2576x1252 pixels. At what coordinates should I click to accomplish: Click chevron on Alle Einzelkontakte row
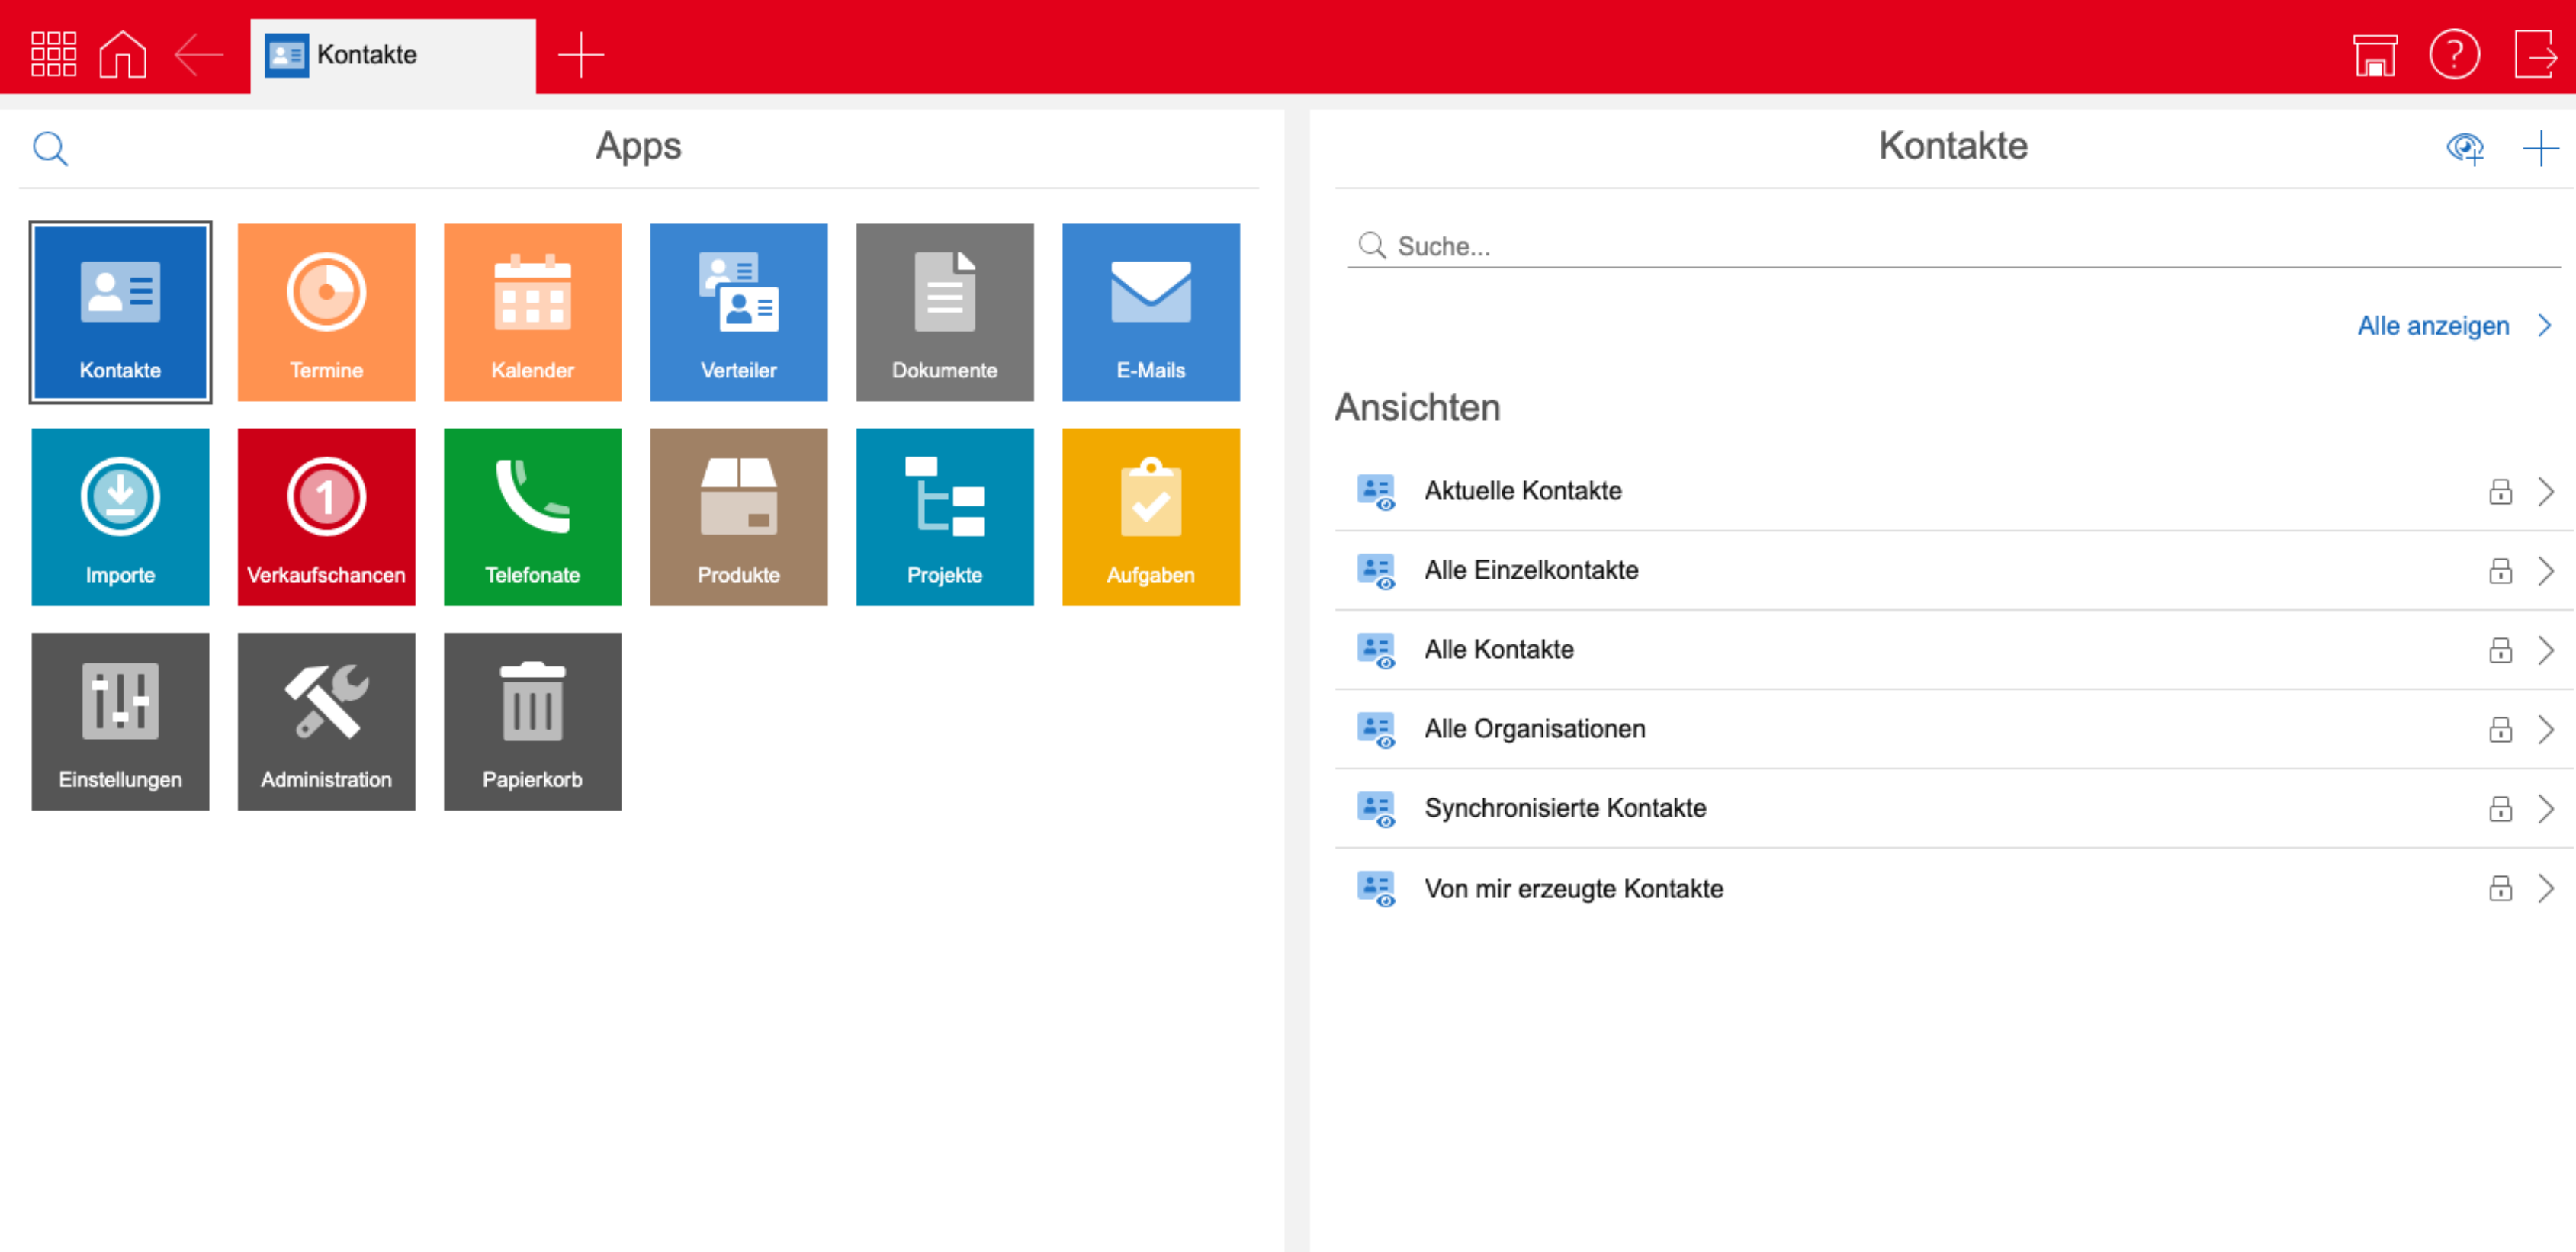pos(2546,571)
